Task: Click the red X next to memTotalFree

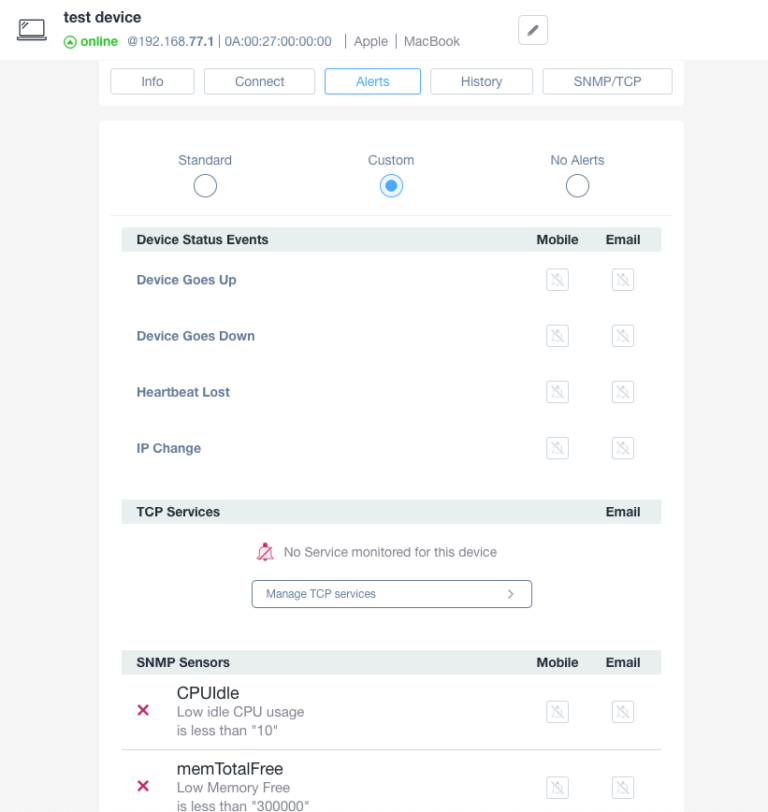Action: pos(143,786)
